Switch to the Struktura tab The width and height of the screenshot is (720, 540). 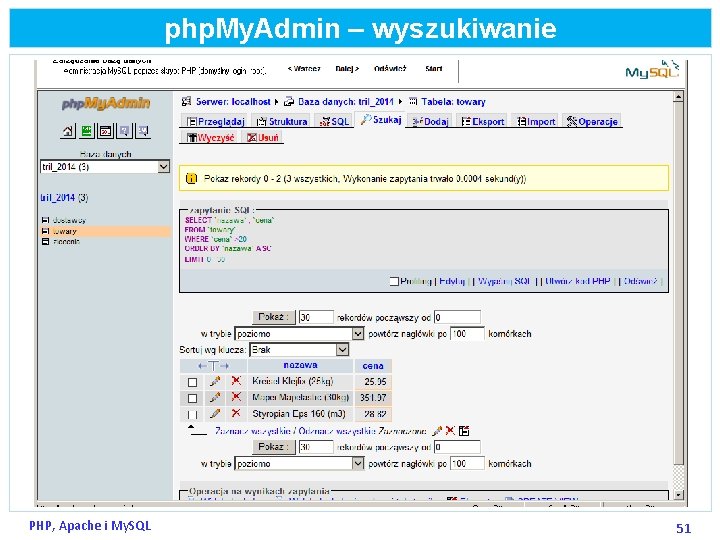coord(282,122)
